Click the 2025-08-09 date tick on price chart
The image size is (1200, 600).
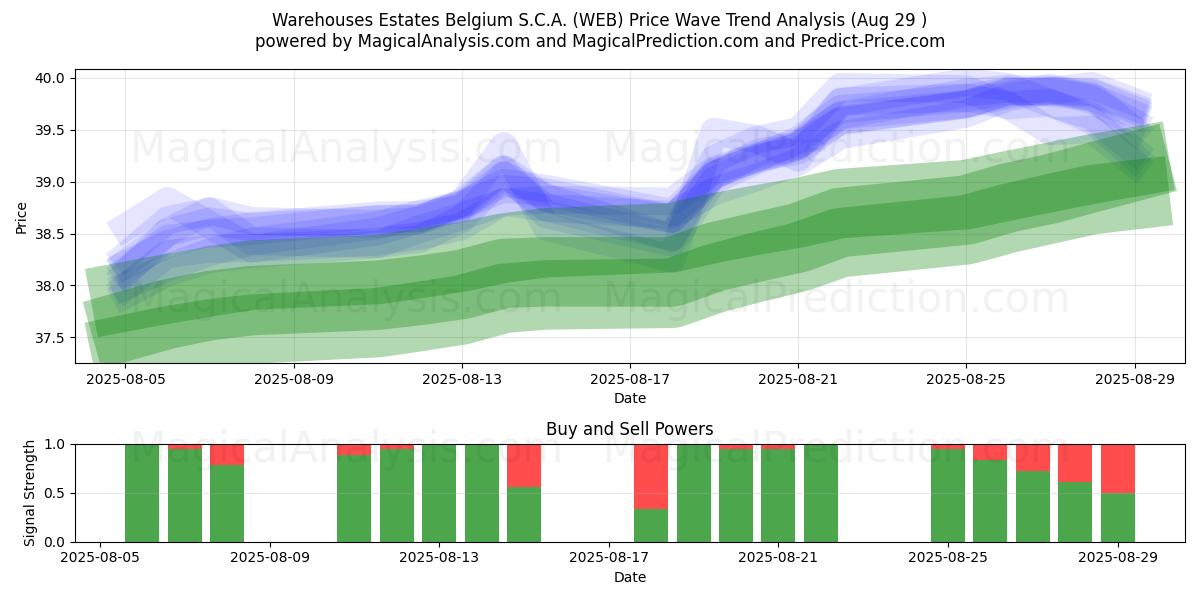point(293,379)
